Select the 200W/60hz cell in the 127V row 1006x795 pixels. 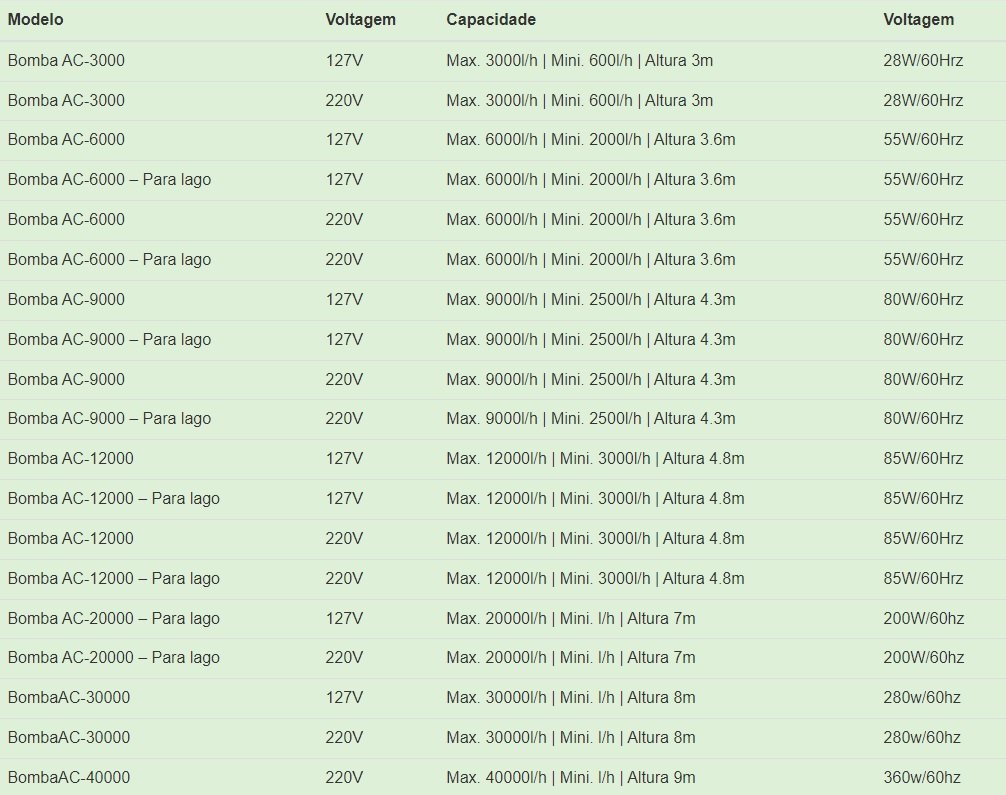(x=923, y=618)
